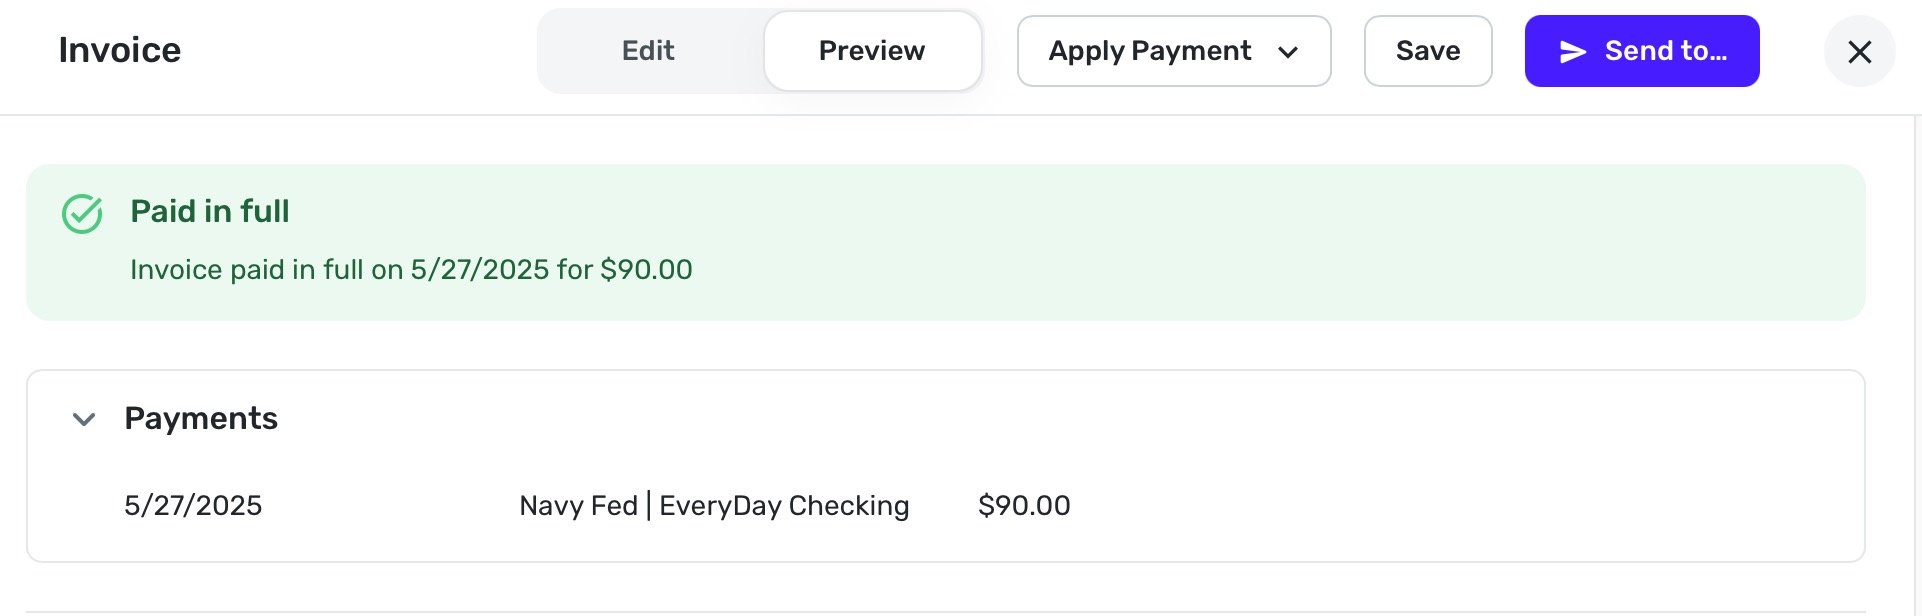Image resolution: width=1922 pixels, height=616 pixels.
Task: Click the Apply Payment label text
Action: pos(1150,51)
